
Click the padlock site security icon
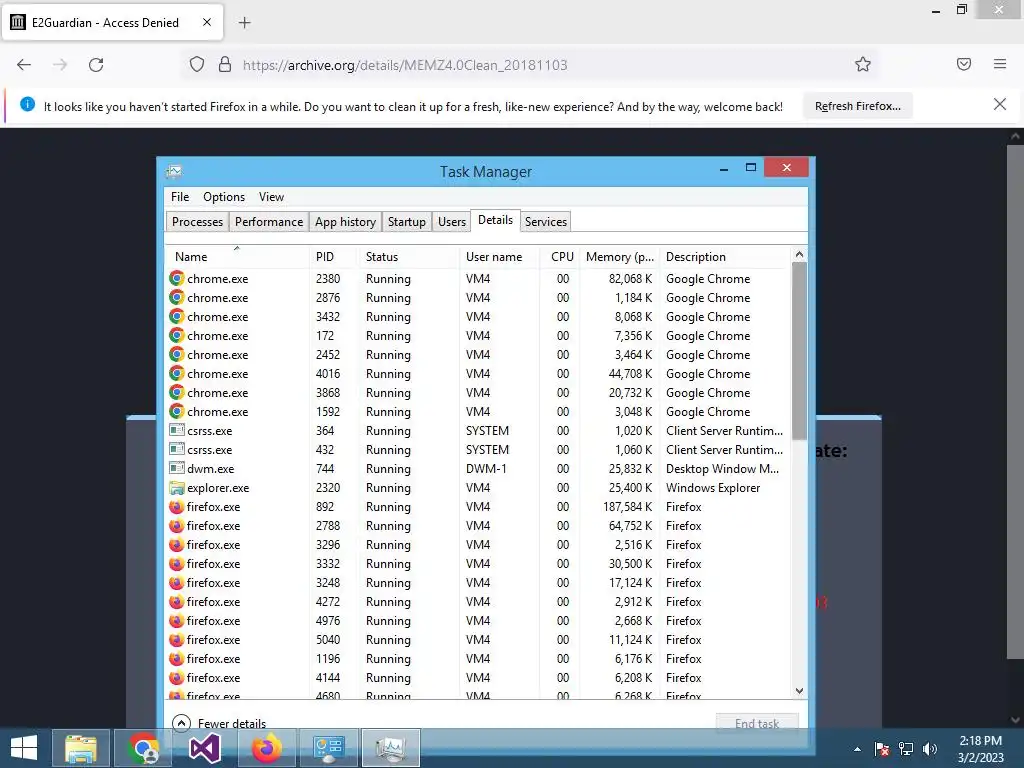pos(225,65)
